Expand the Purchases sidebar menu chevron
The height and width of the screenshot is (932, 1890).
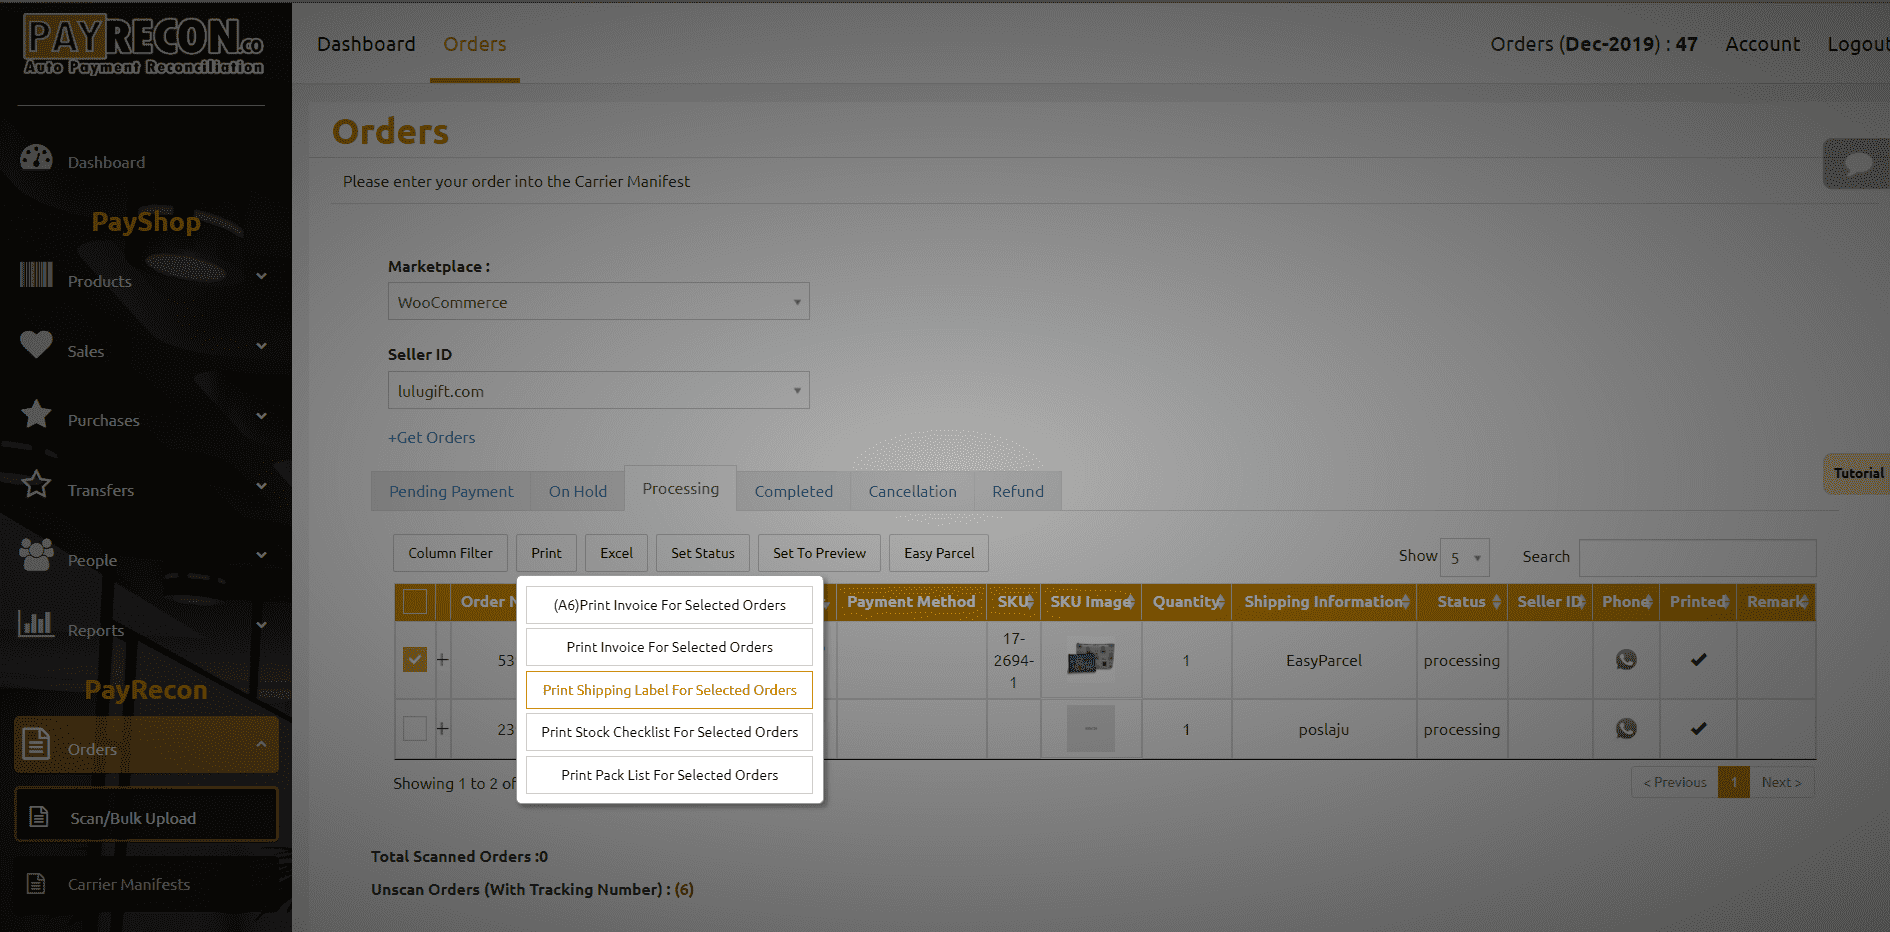point(261,416)
